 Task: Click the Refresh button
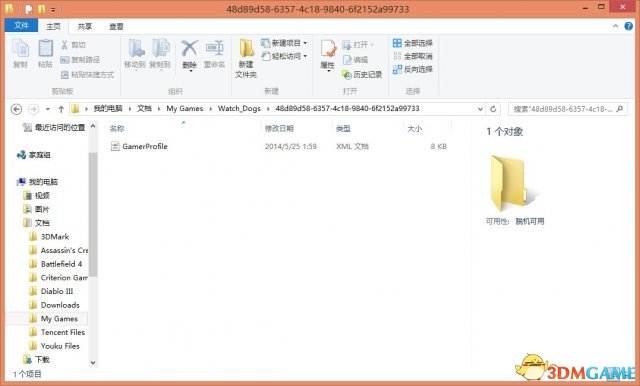click(x=493, y=109)
